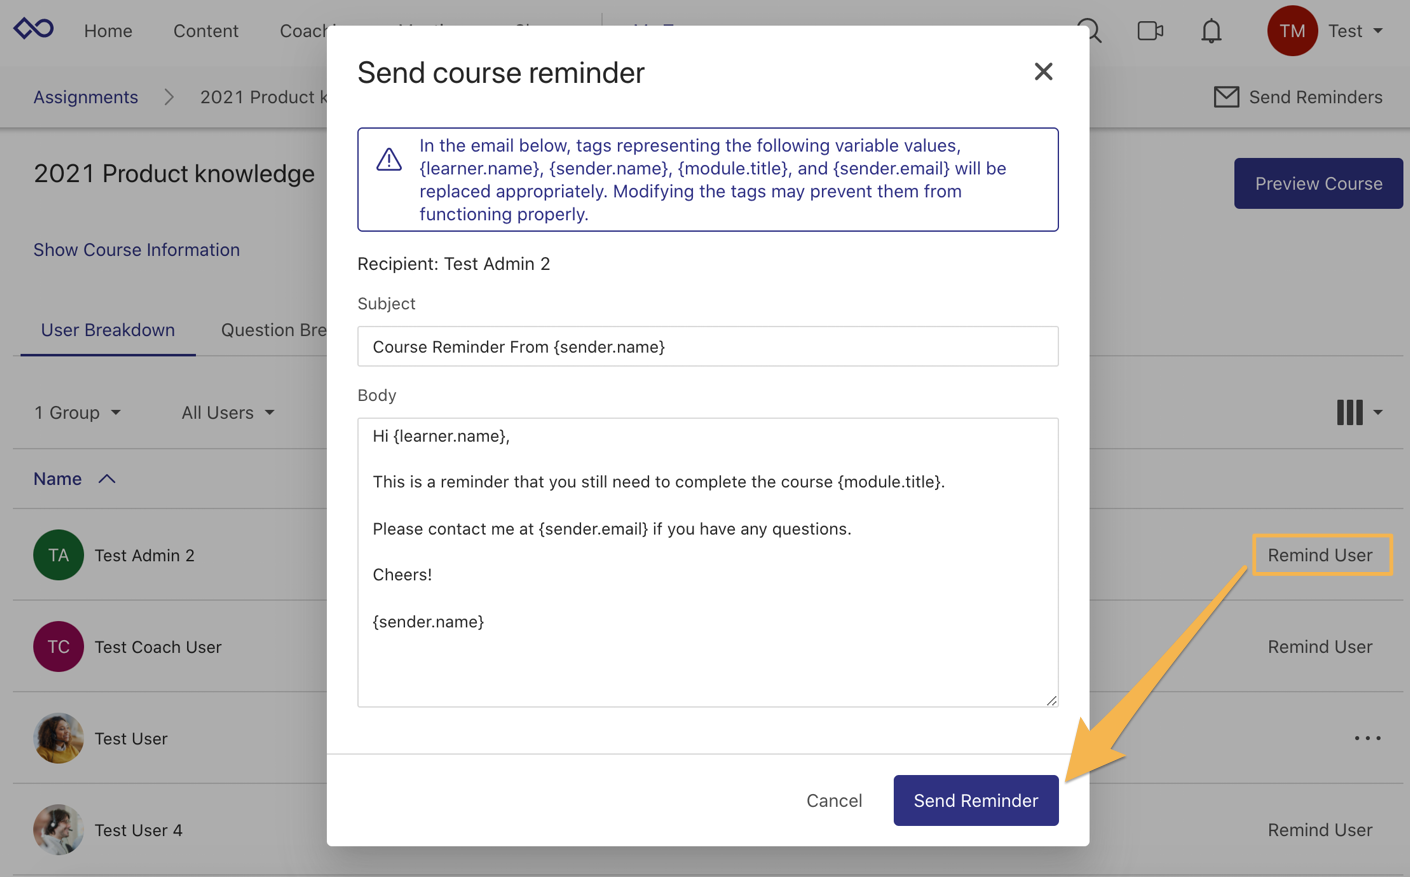1410x877 pixels.
Task: Click the infinity logo in the top navigation
Action: (x=33, y=29)
